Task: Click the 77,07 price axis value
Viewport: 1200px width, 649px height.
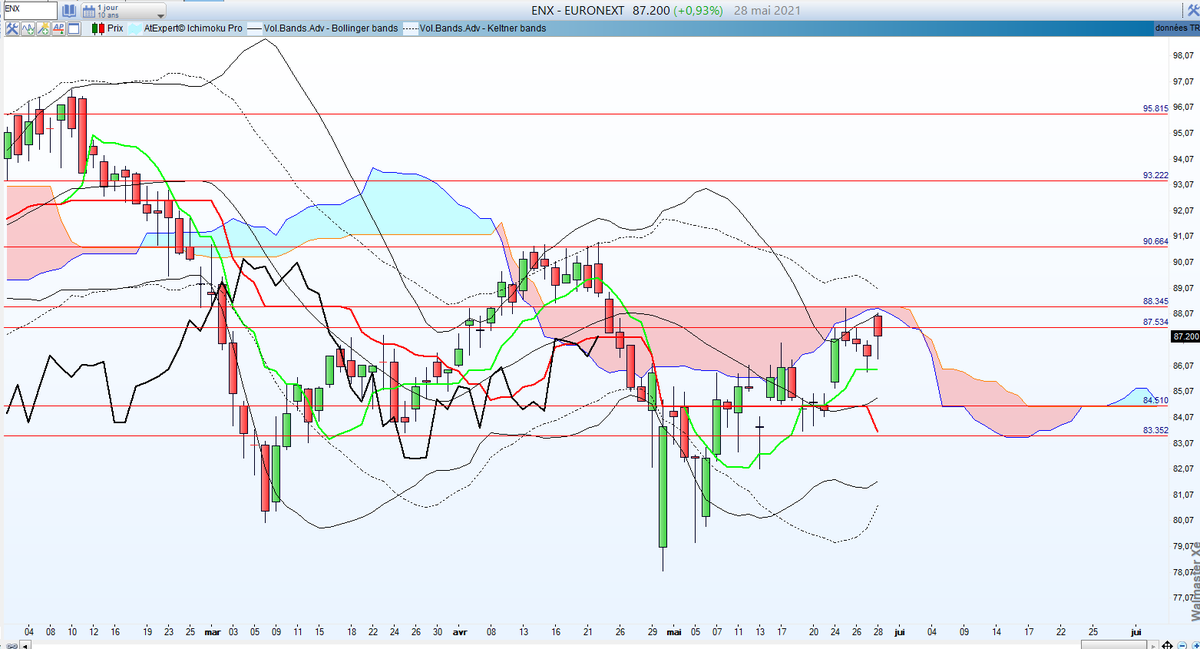Action: [1183, 598]
